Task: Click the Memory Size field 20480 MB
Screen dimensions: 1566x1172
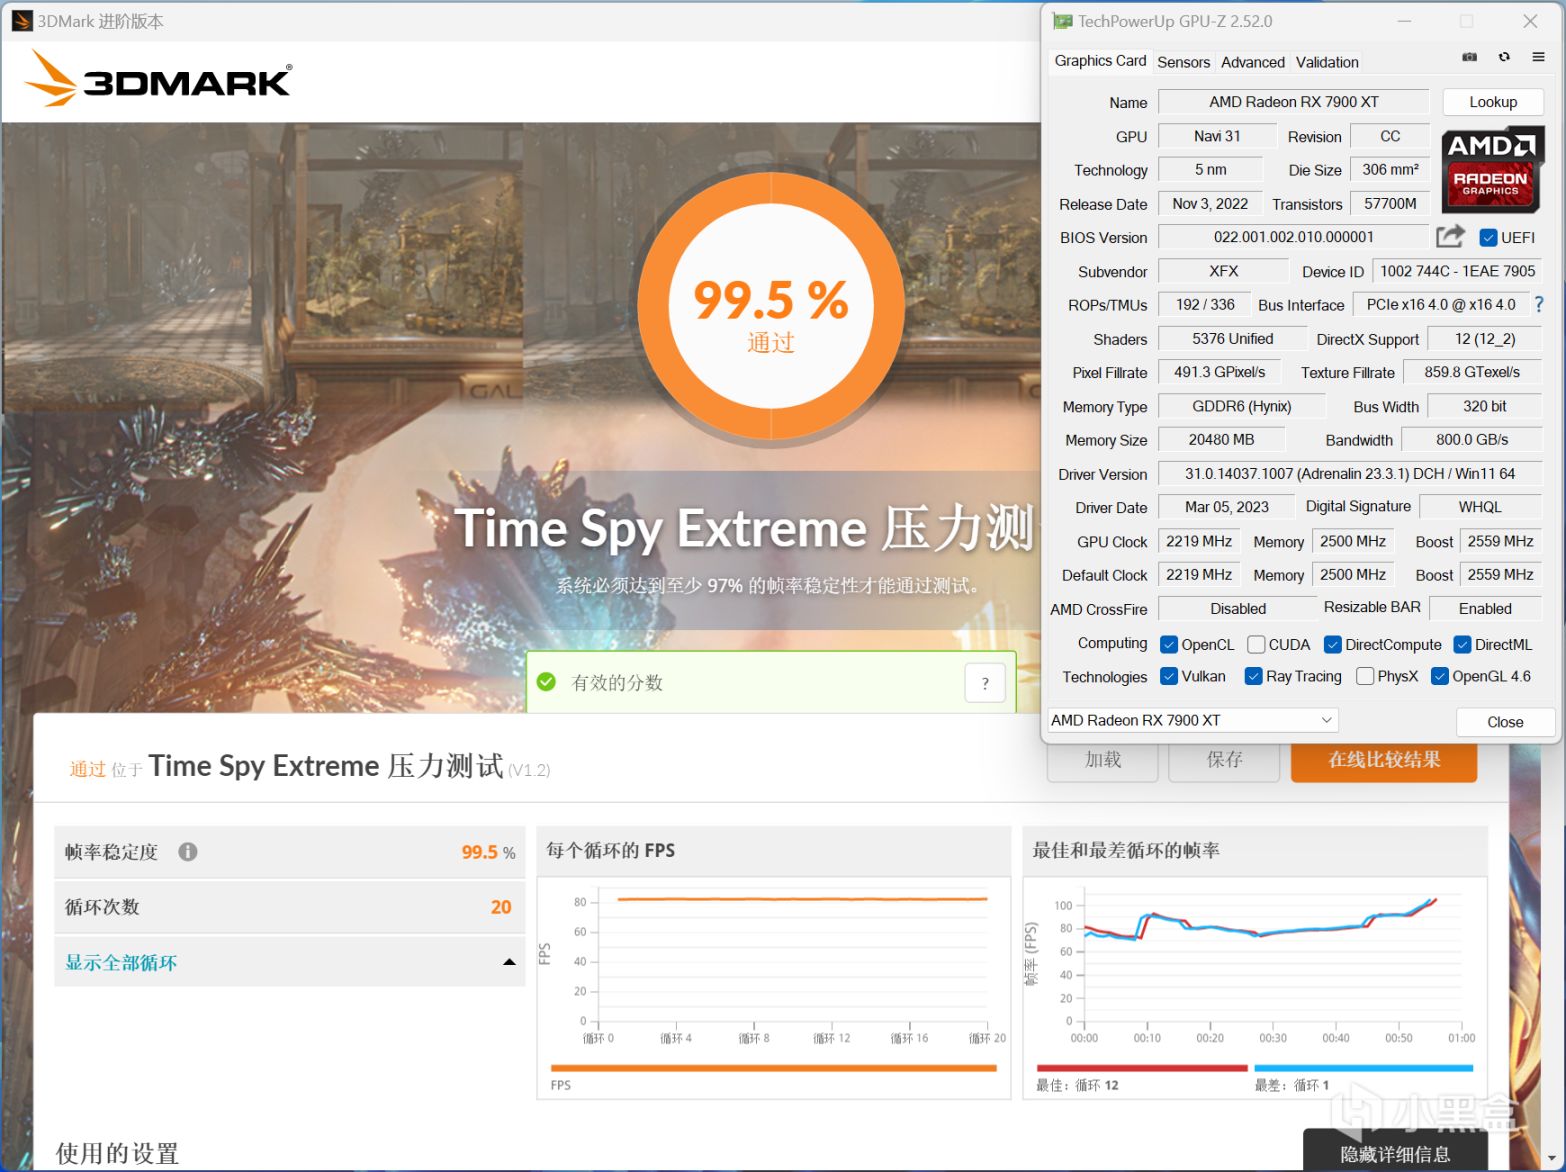Action: [1221, 440]
